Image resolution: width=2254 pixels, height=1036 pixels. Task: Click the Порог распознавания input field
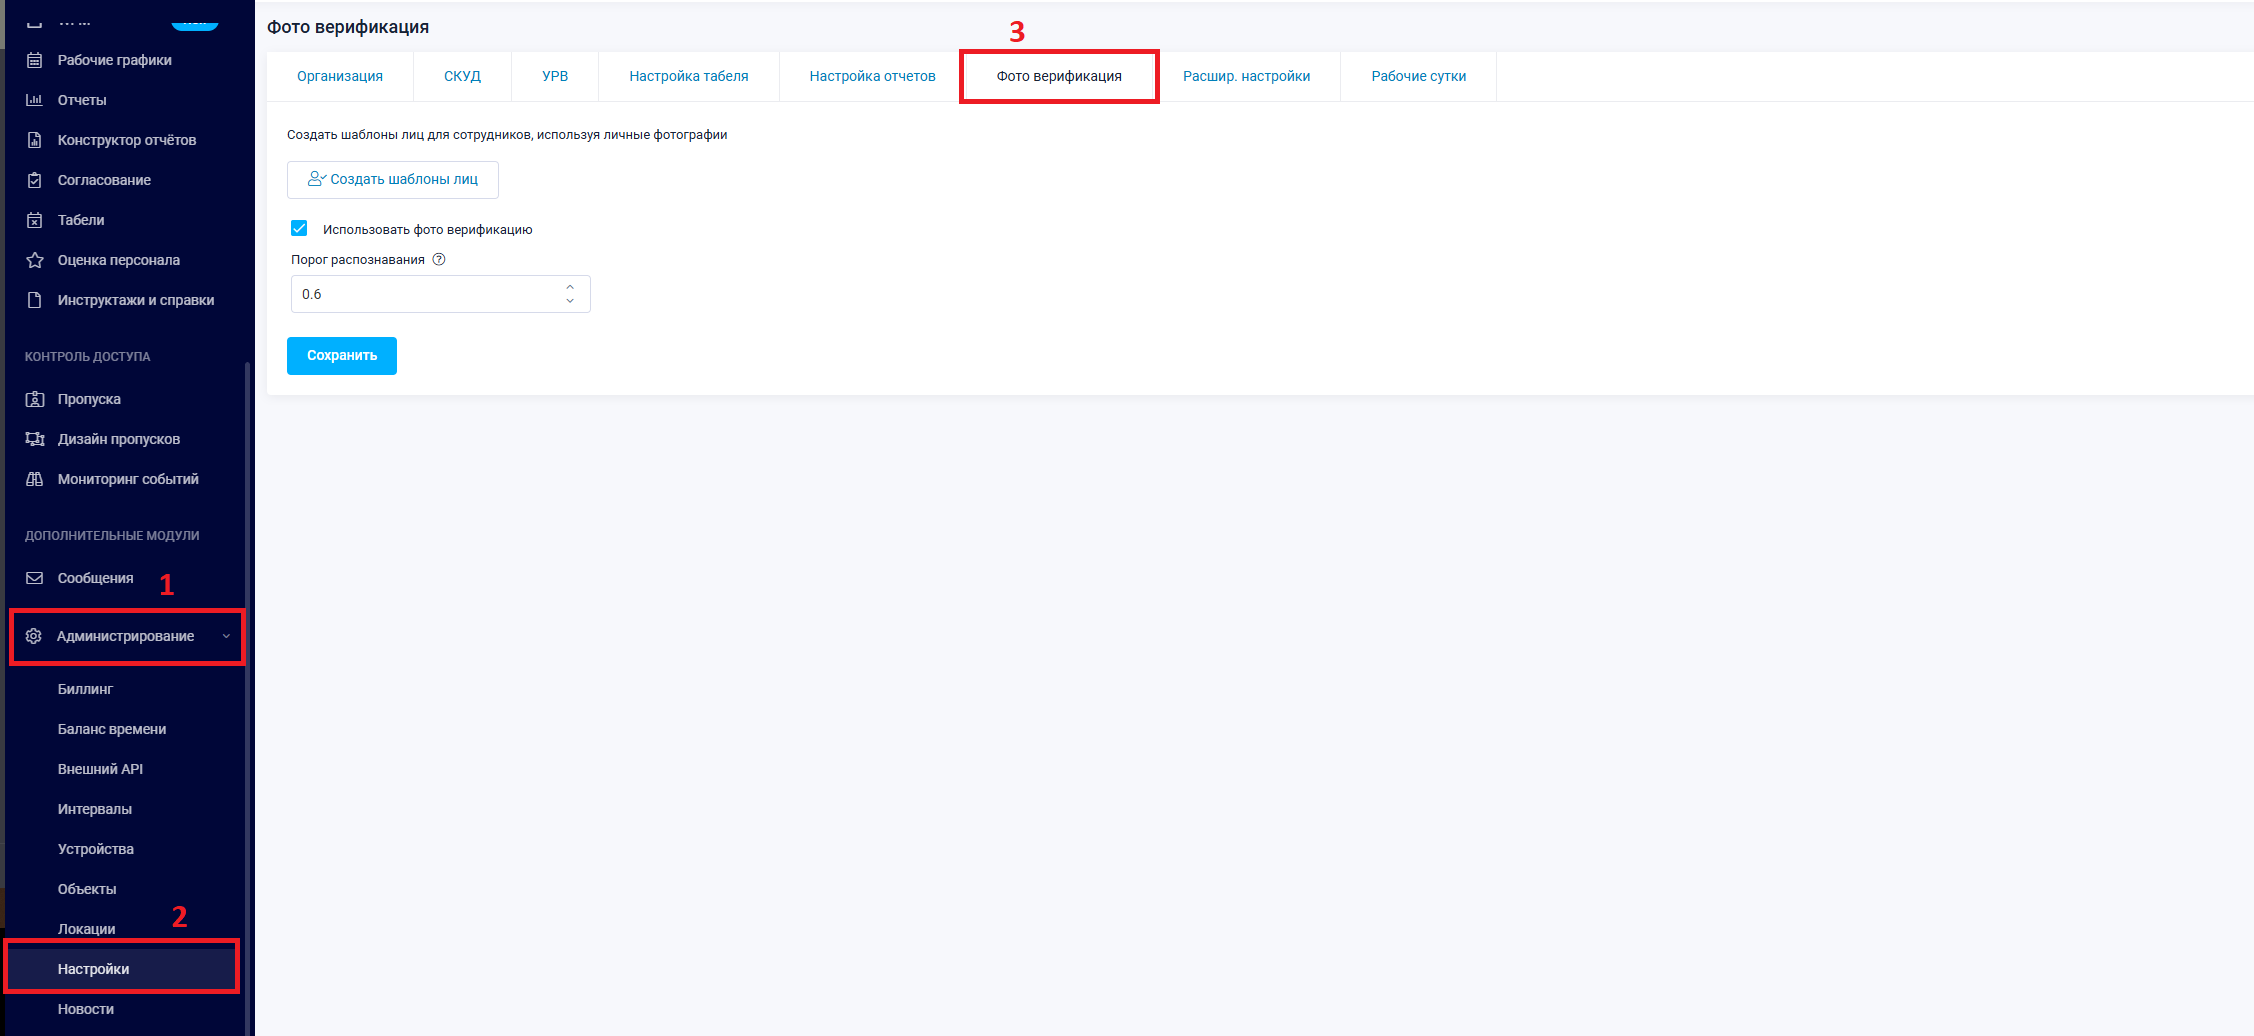[425, 294]
